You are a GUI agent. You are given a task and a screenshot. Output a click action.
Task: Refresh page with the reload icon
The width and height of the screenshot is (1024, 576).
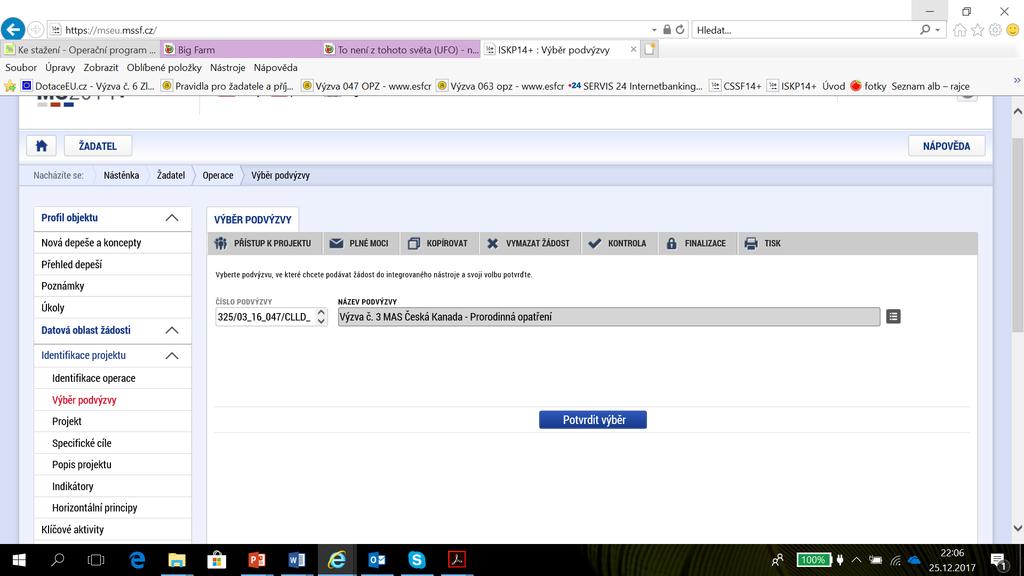pyautogui.click(x=680, y=29)
